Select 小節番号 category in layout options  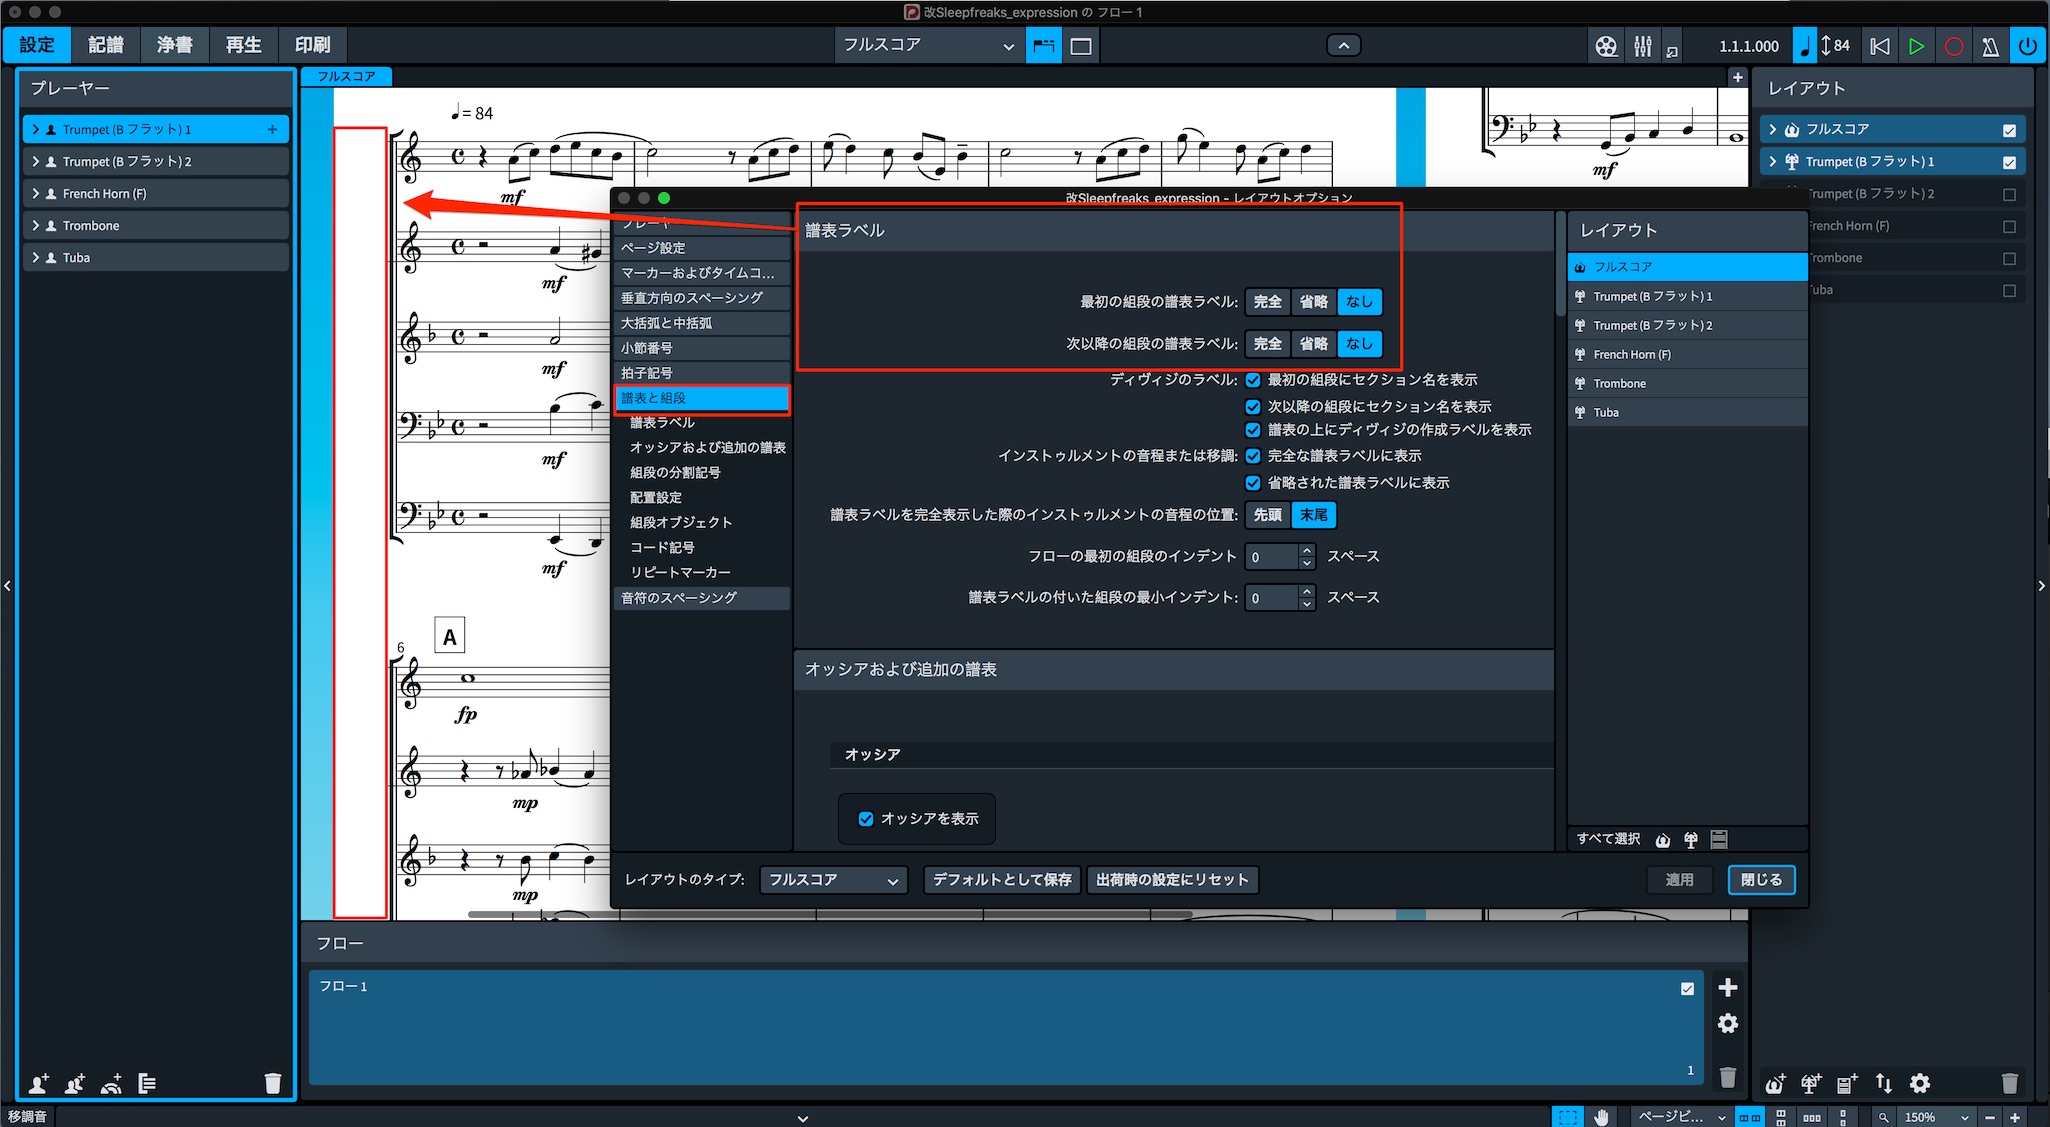tap(702, 348)
